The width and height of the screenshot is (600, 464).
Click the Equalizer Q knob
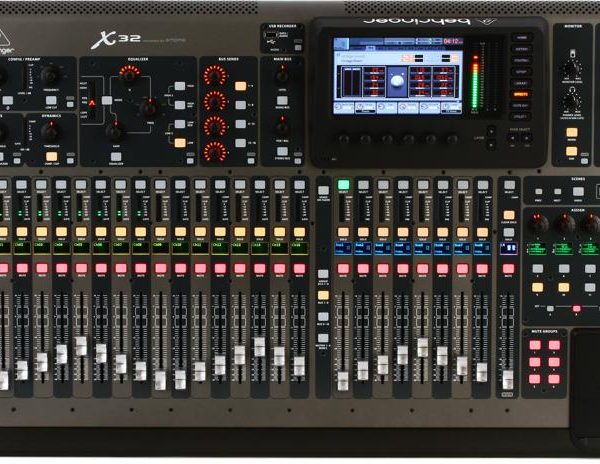point(129,75)
